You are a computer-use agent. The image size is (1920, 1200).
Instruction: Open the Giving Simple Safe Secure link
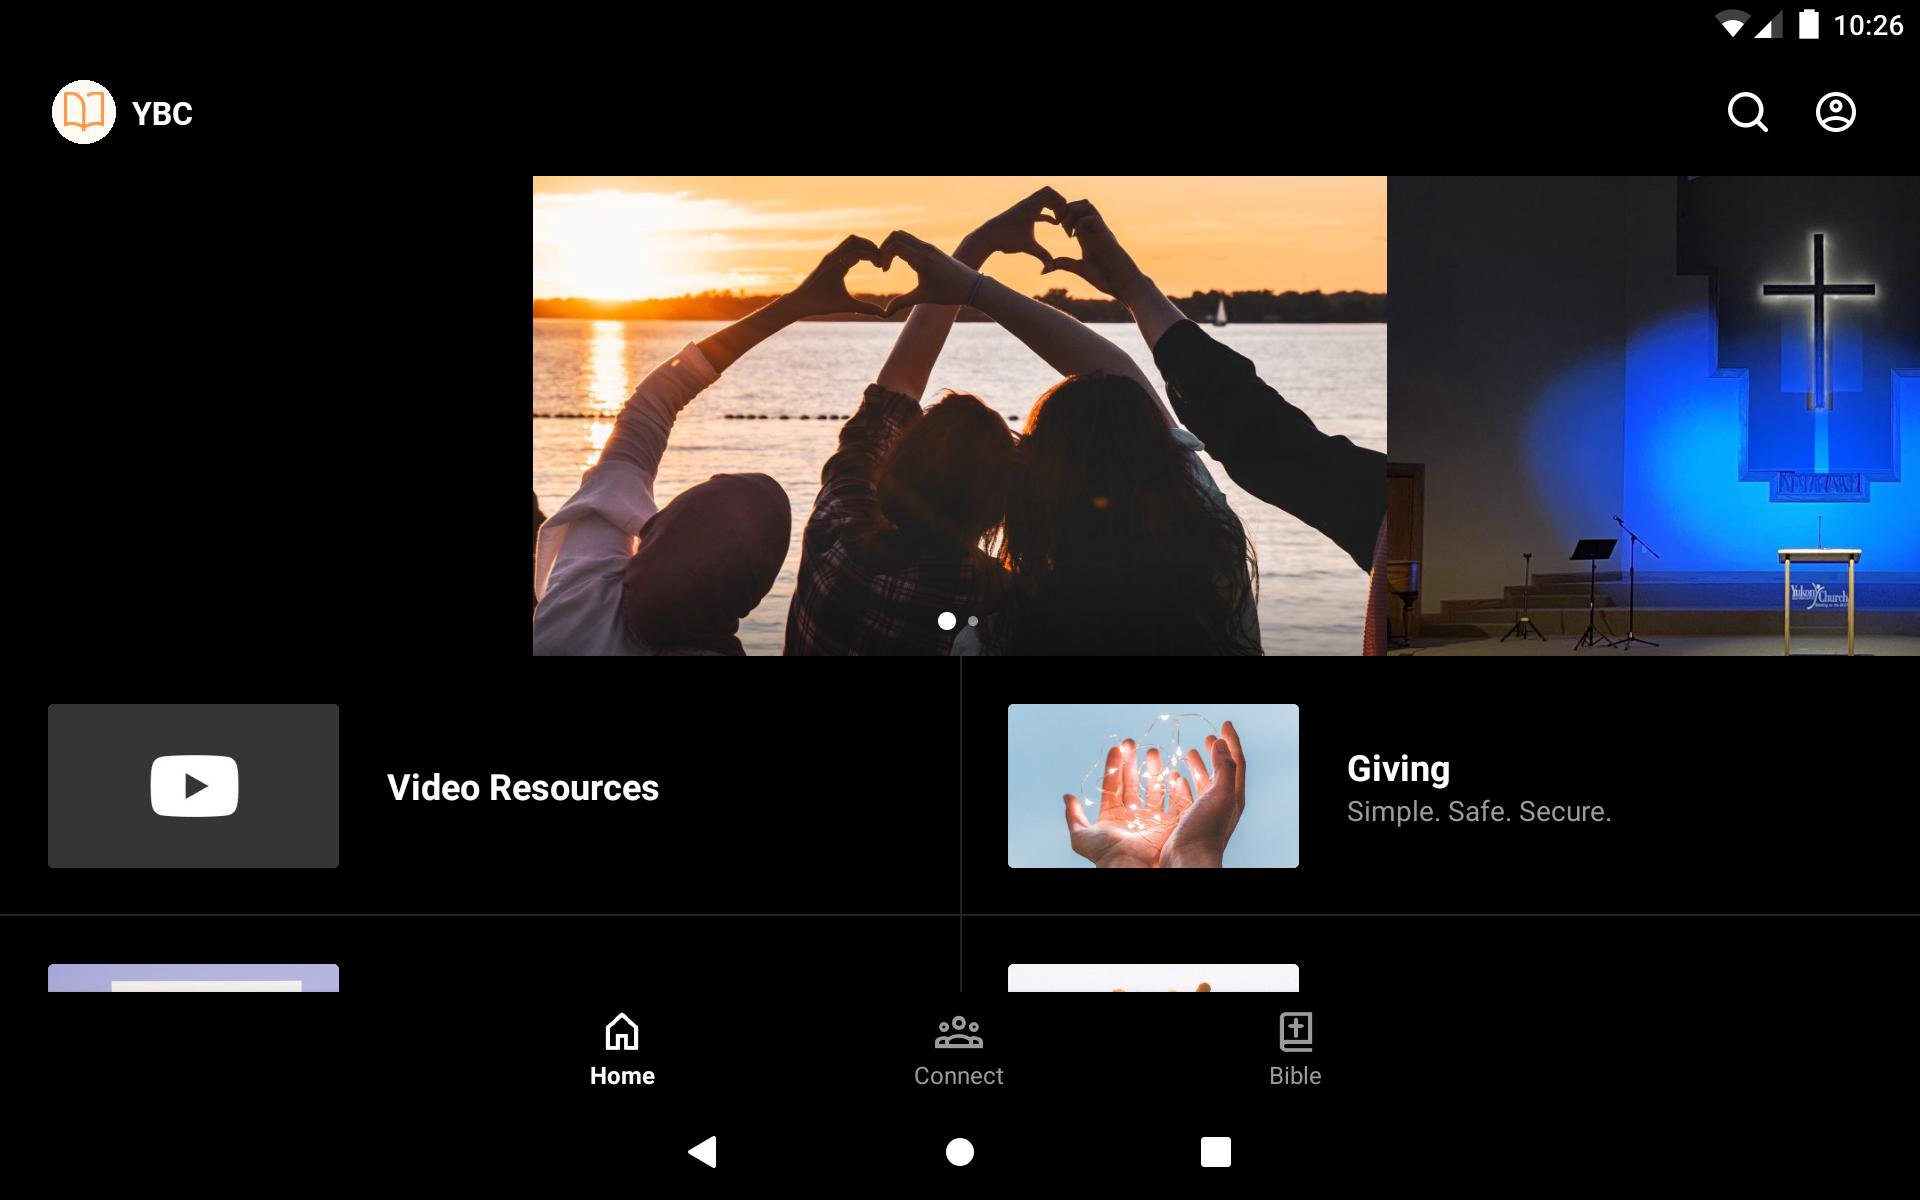pyautogui.click(x=1478, y=790)
